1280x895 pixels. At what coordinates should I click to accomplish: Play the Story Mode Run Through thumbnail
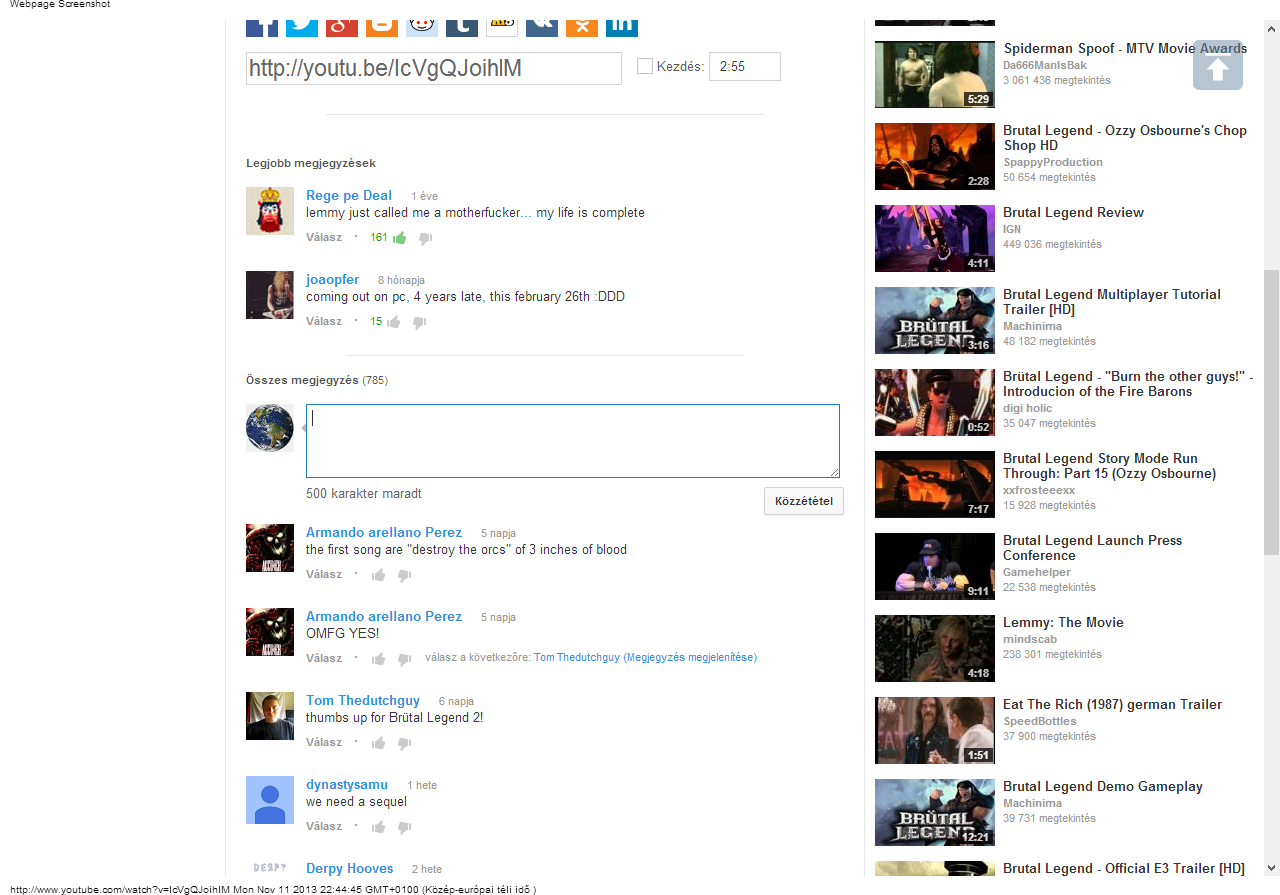pos(935,484)
